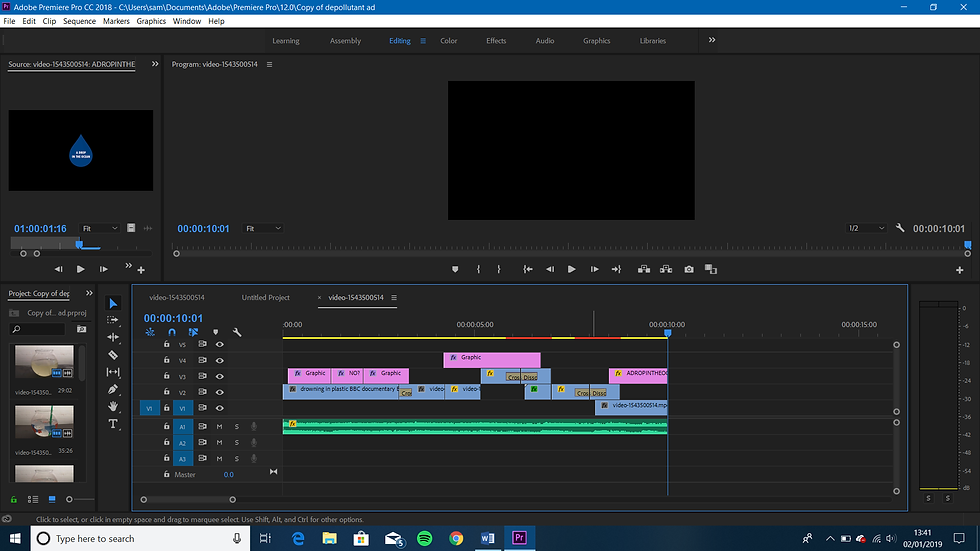This screenshot has width=980, height=551.
Task: Open playback resolution 1/2 dropdown
Action: tap(866, 229)
